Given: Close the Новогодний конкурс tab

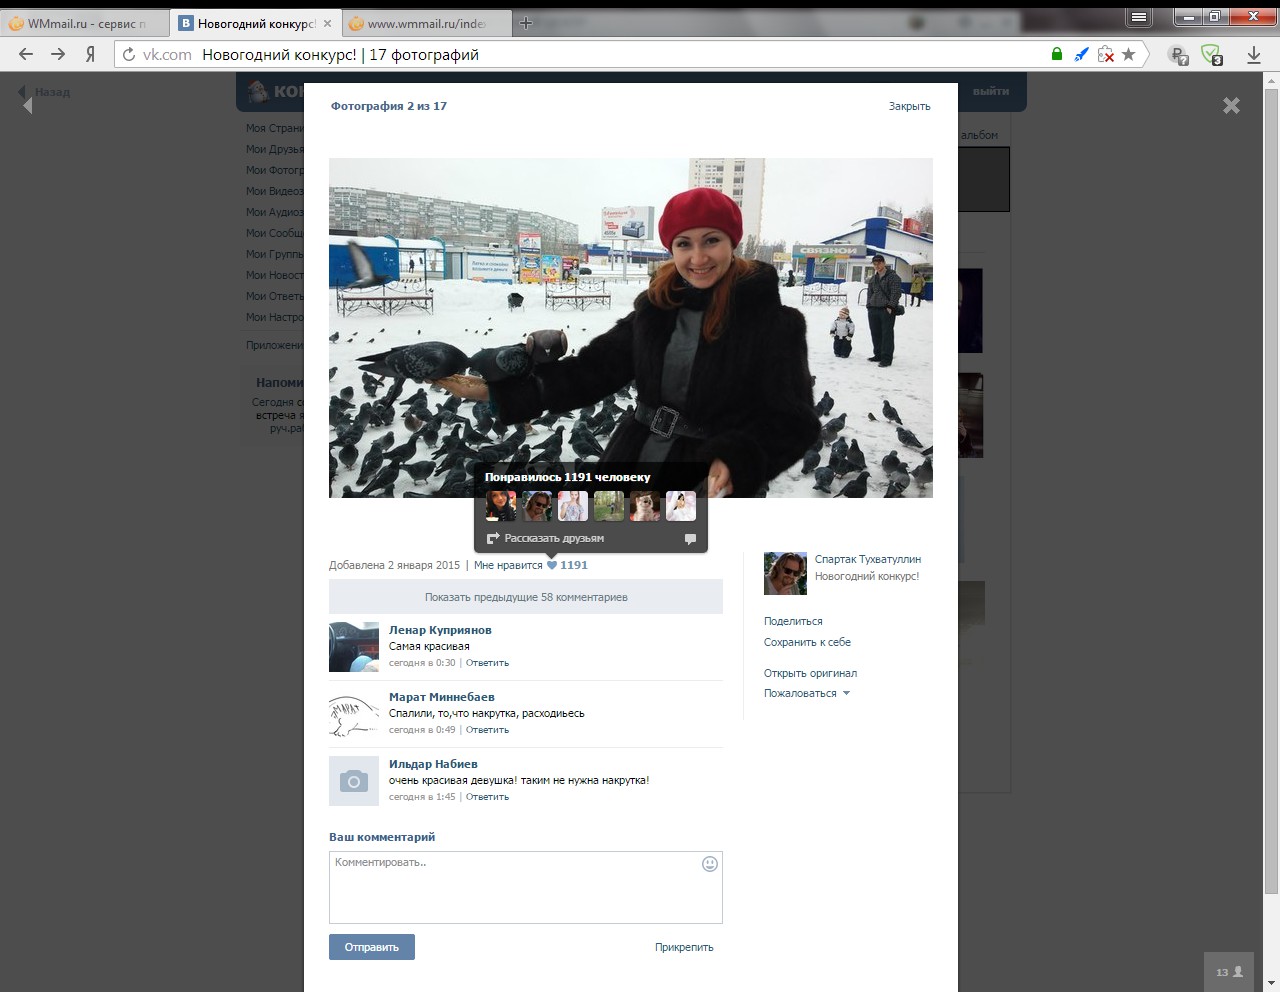Looking at the screenshot, I should [x=327, y=23].
